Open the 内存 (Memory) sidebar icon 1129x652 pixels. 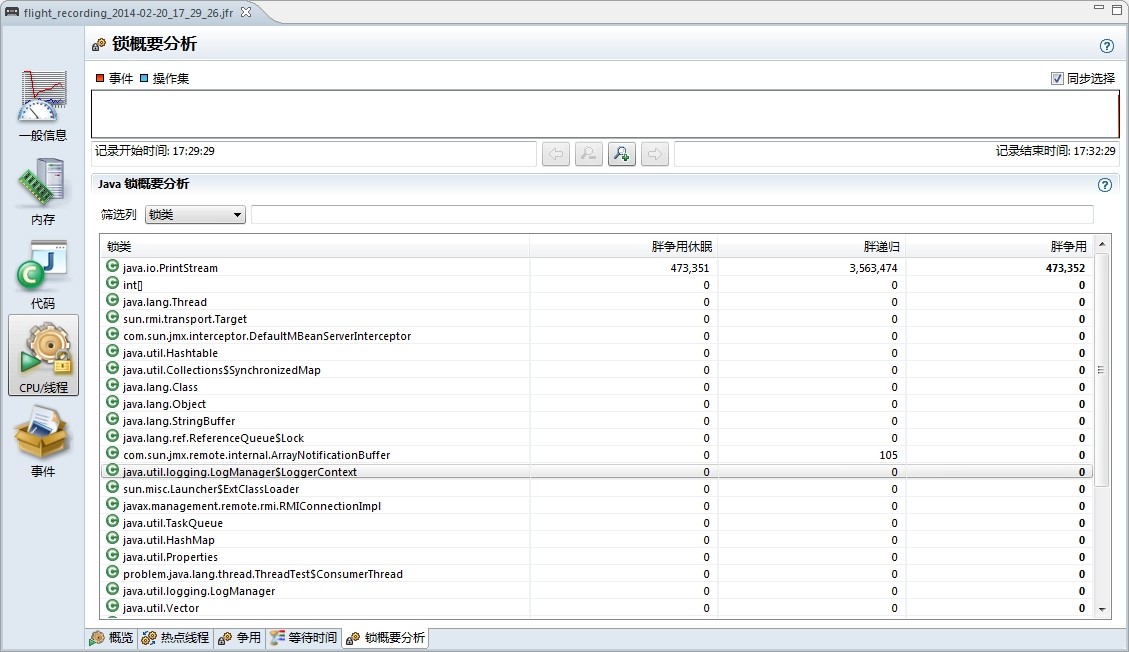coord(43,190)
